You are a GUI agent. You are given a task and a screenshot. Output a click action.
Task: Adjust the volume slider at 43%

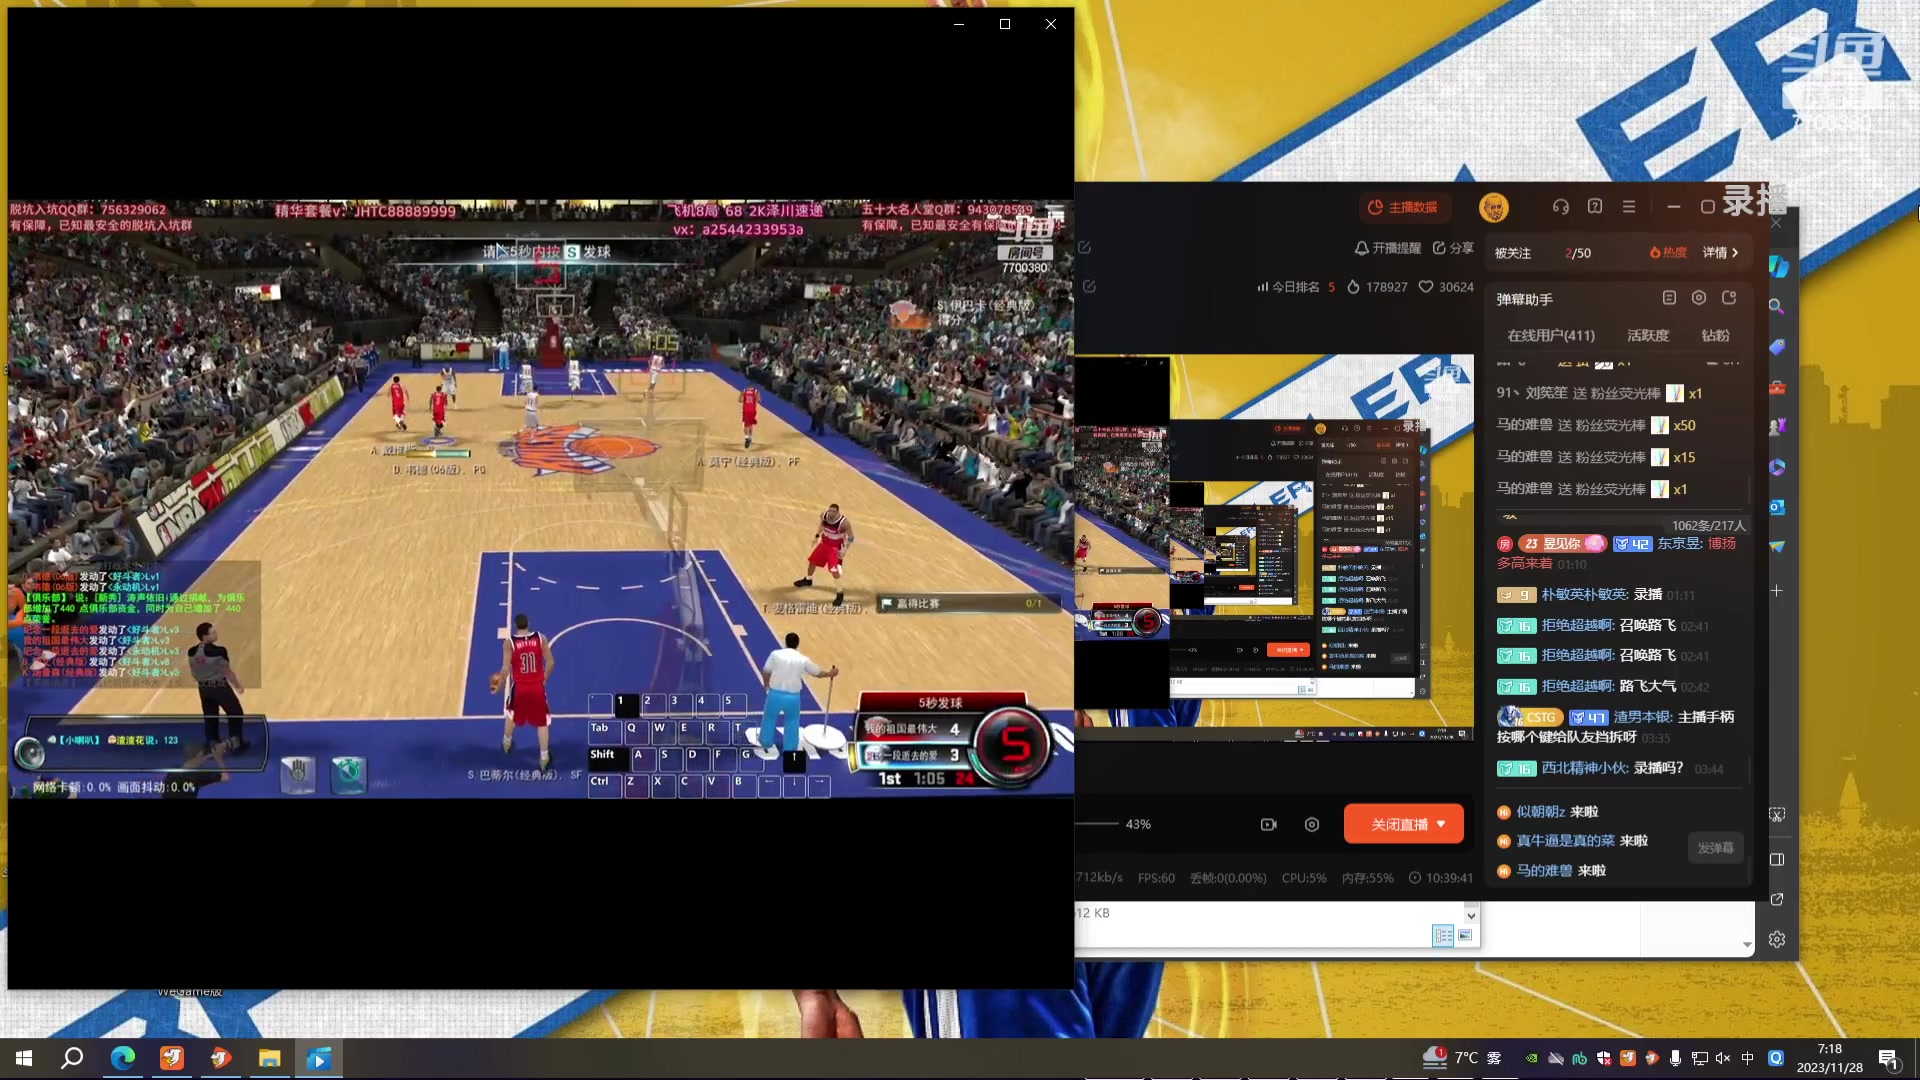1097,824
